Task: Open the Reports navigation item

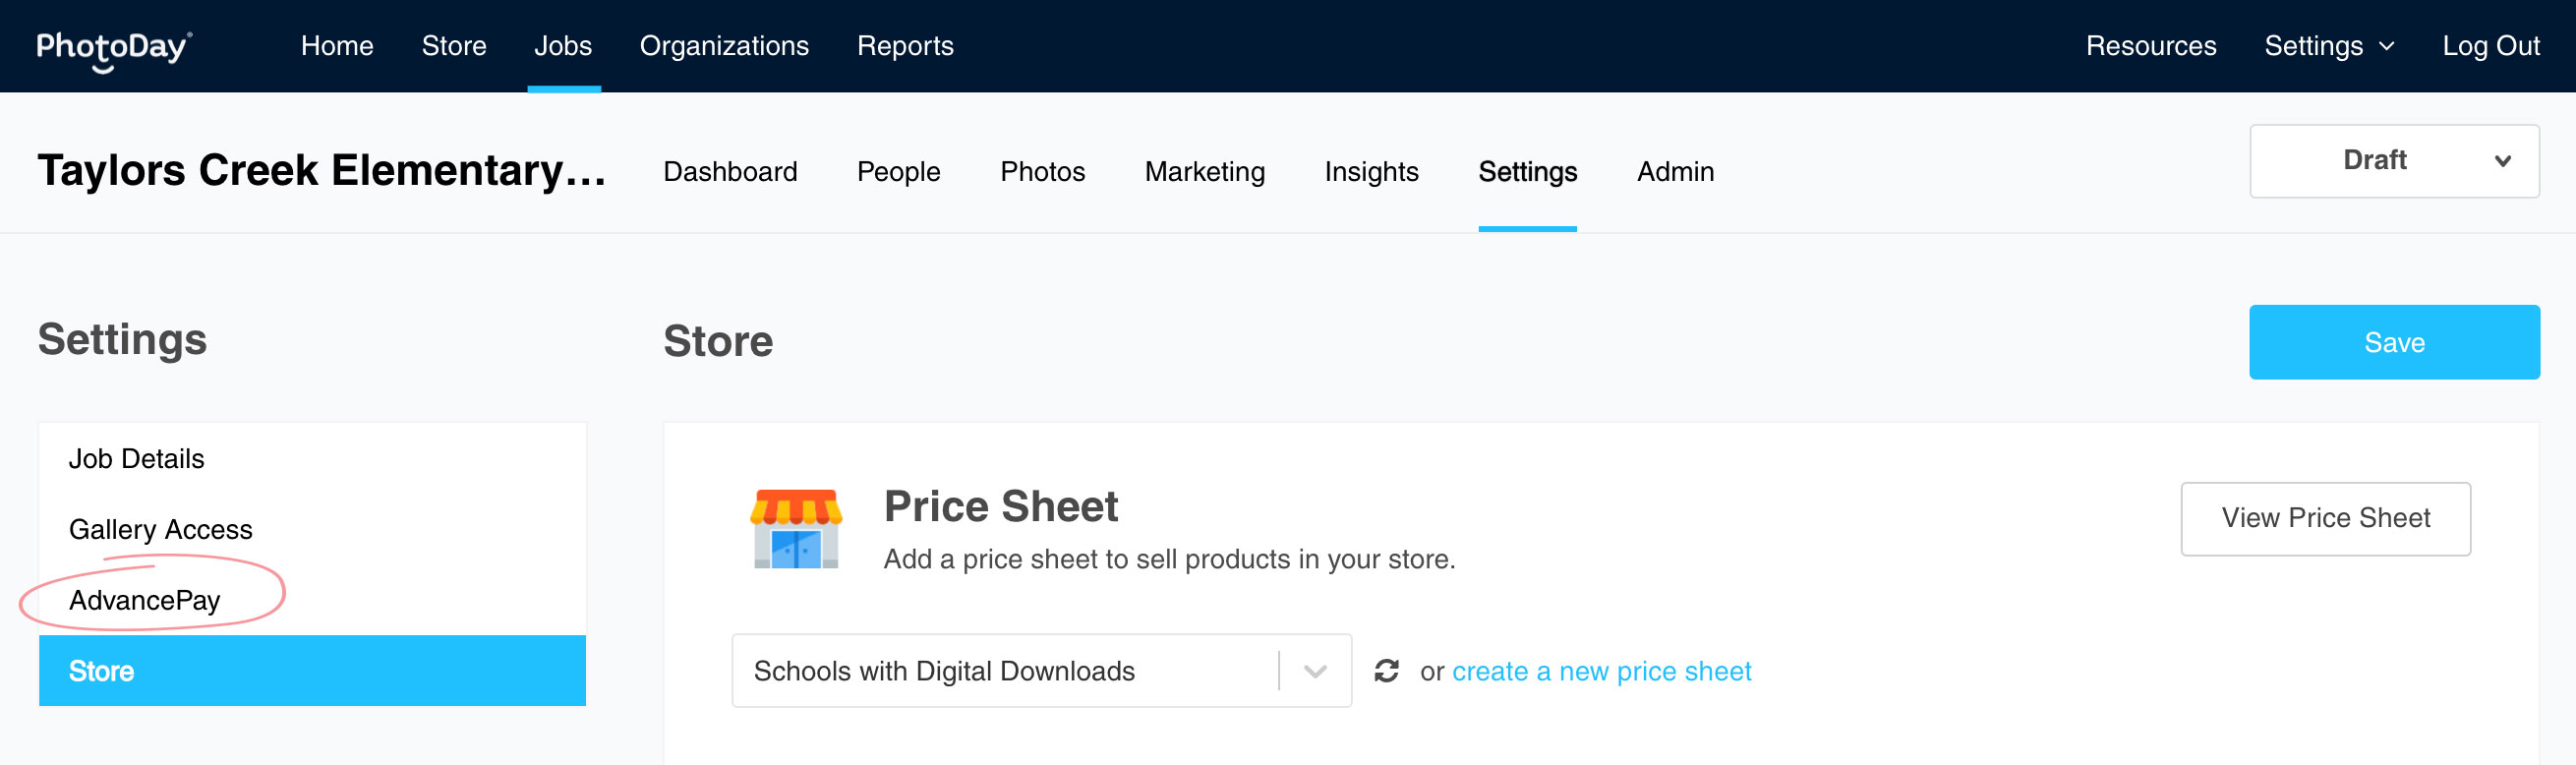Action: [x=905, y=46]
